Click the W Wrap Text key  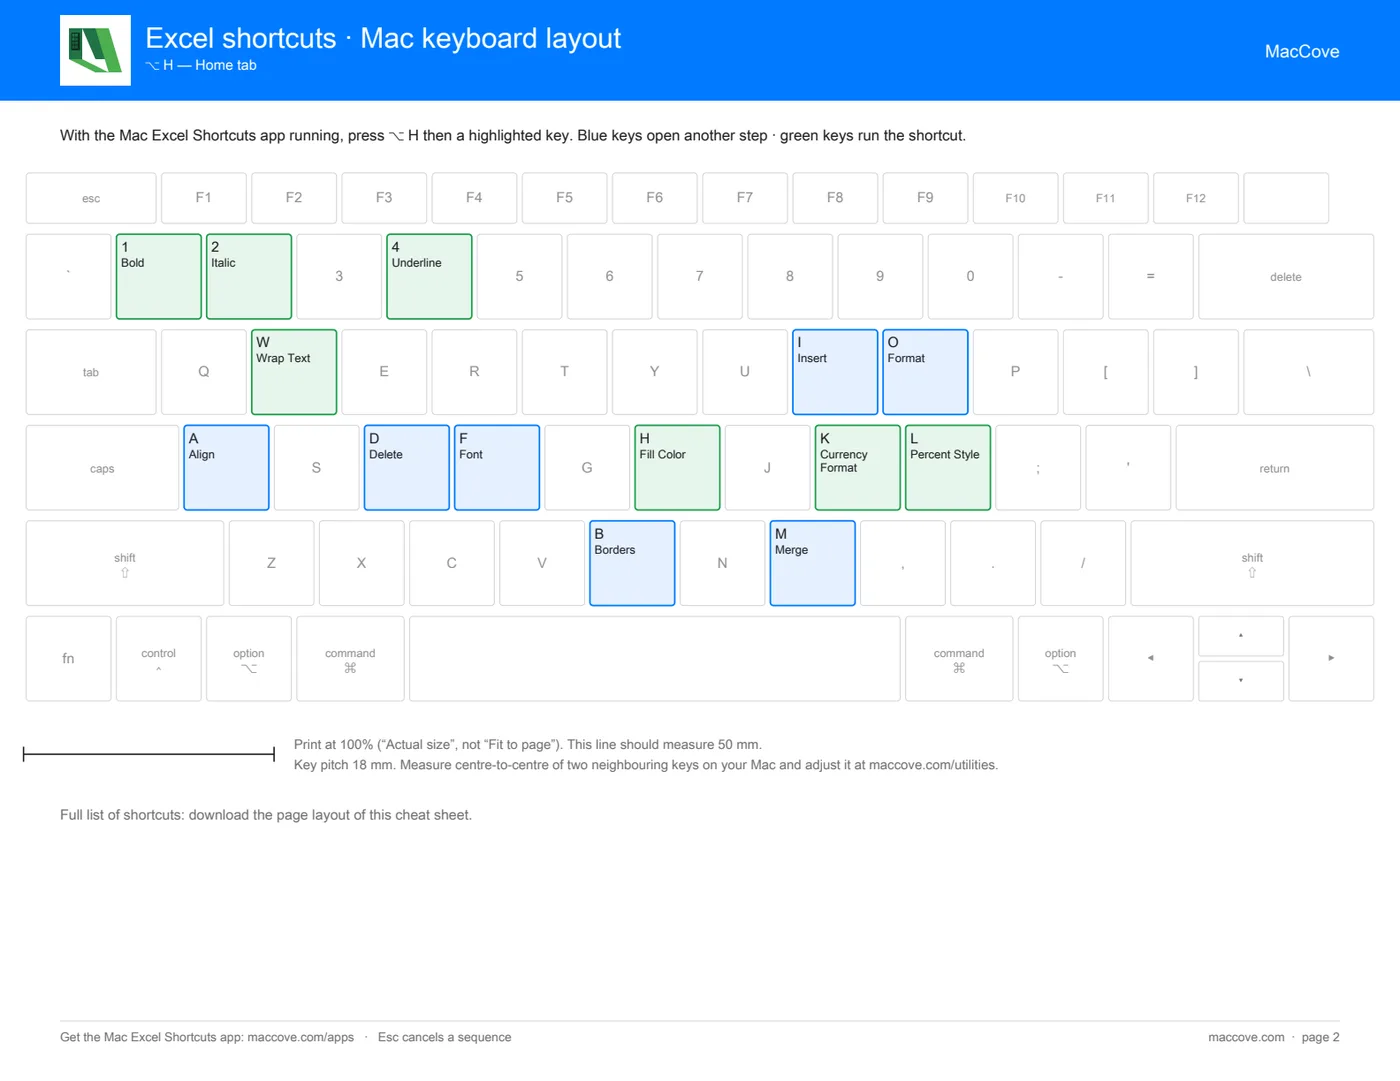click(294, 372)
